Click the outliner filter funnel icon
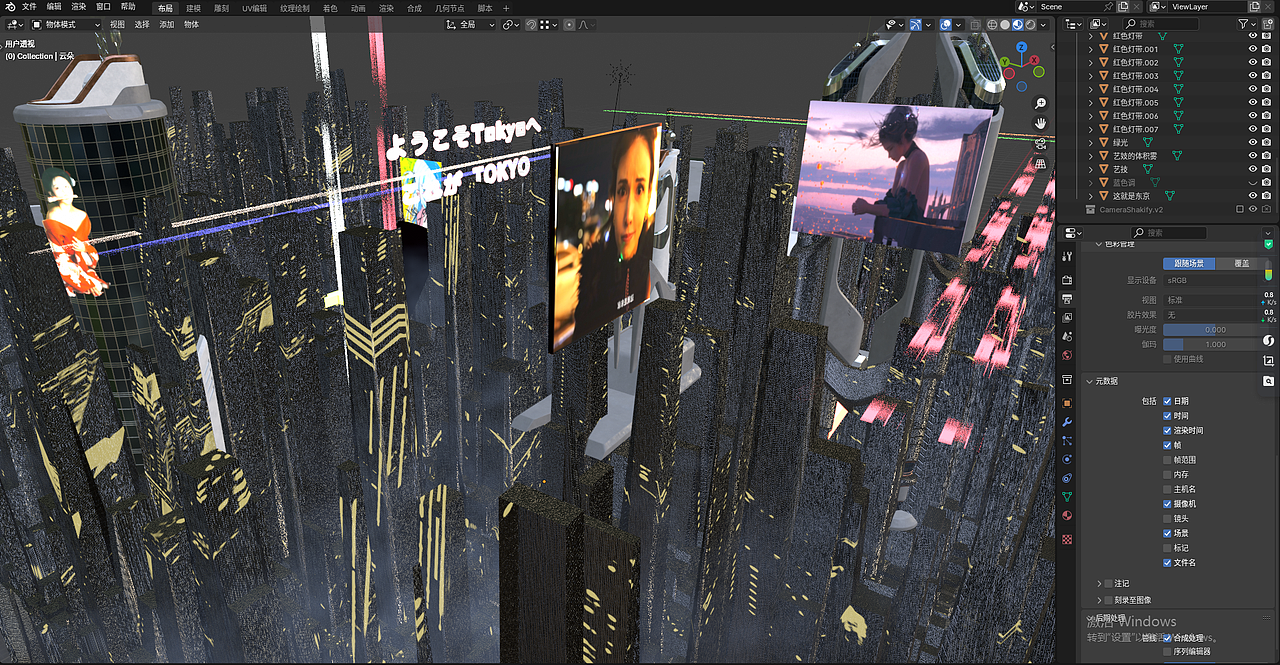Image resolution: width=1280 pixels, height=665 pixels. 1243,23
